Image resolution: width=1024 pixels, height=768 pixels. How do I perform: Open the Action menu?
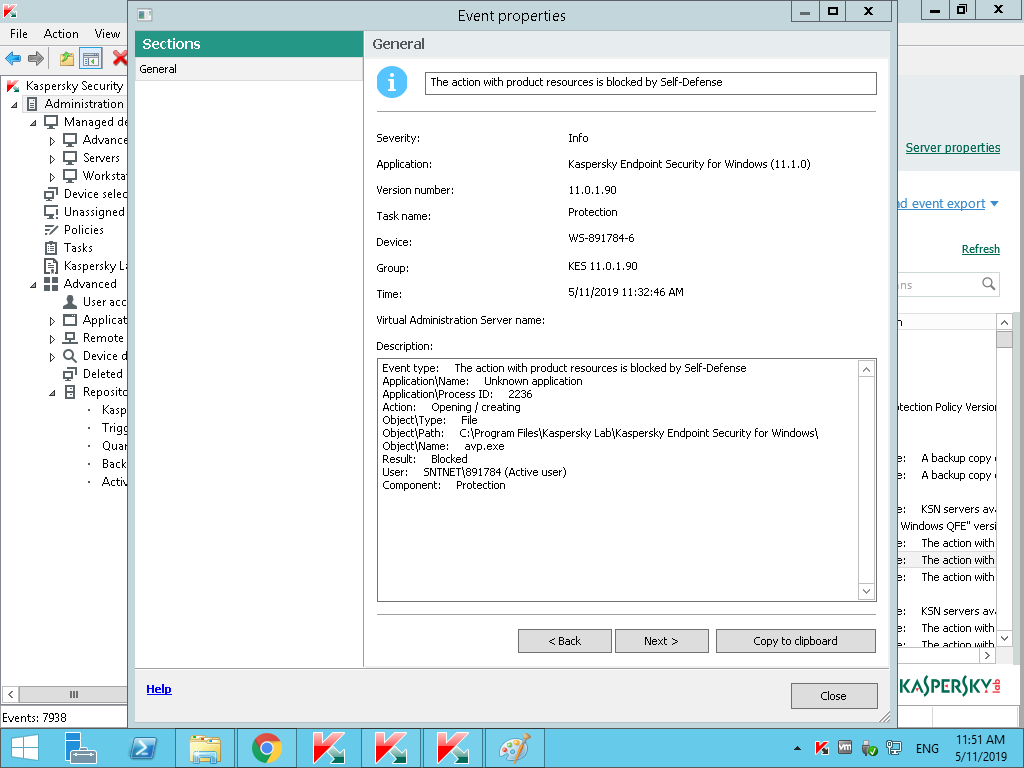(x=61, y=34)
